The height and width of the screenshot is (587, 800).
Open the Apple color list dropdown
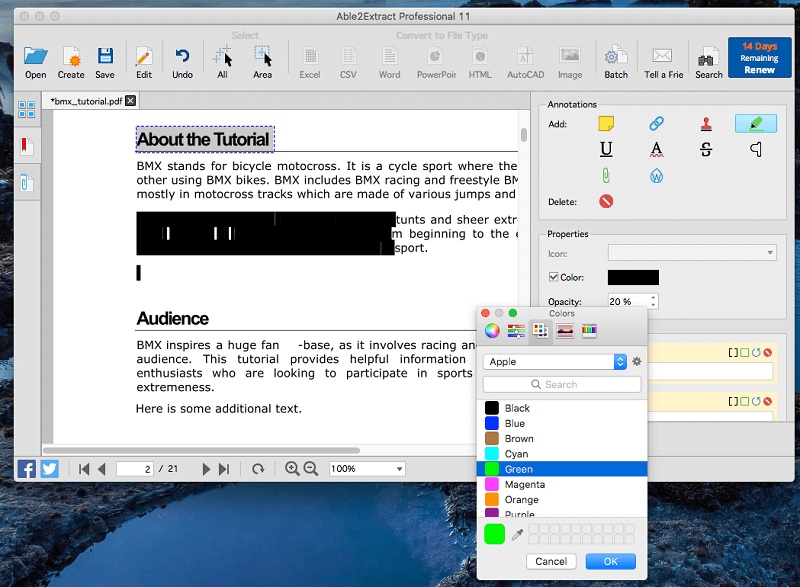point(555,362)
